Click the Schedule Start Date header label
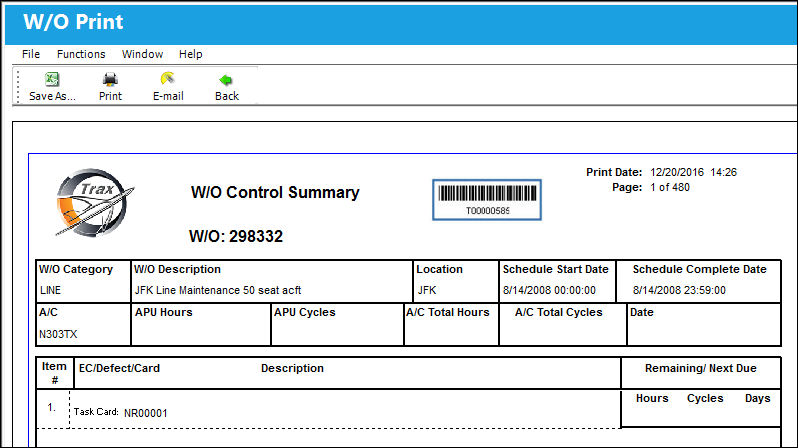The width and height of the screenshot is (798, 448). [x=556, y=269]
